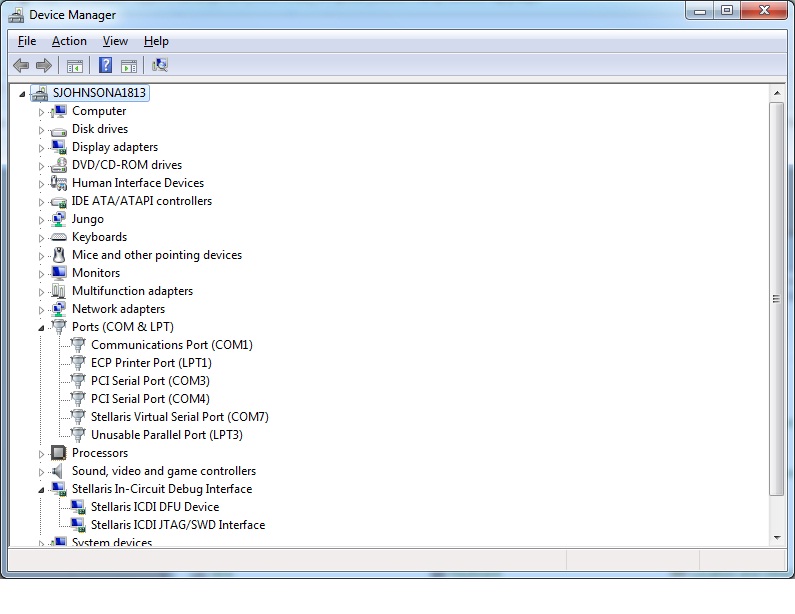
Task: Click the Disk drives category icon
Action: (x=58, y=130)
